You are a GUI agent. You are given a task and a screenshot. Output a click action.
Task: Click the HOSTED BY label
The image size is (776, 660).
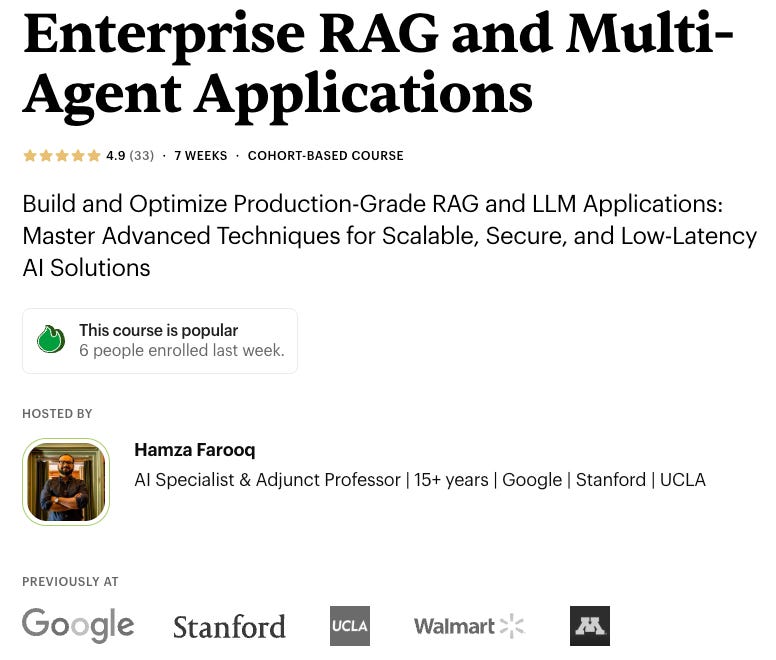57,414
